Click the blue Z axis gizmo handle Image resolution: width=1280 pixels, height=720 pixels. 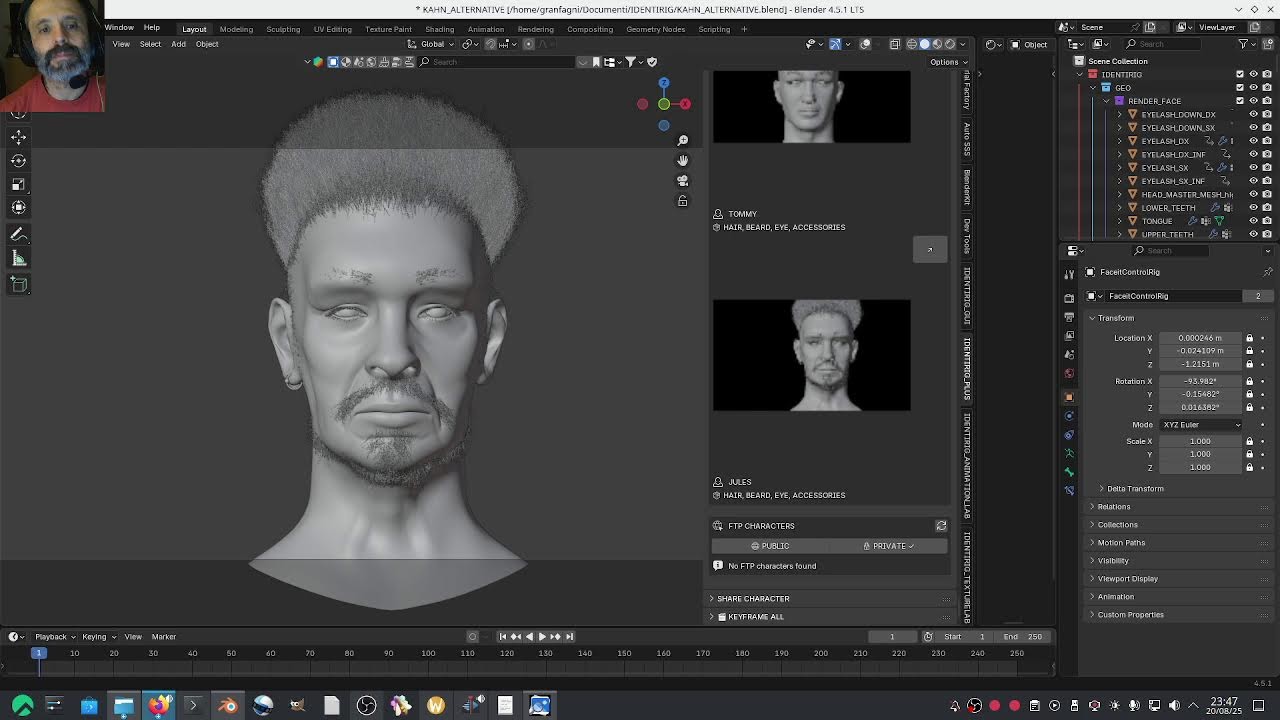click(664, 83)
